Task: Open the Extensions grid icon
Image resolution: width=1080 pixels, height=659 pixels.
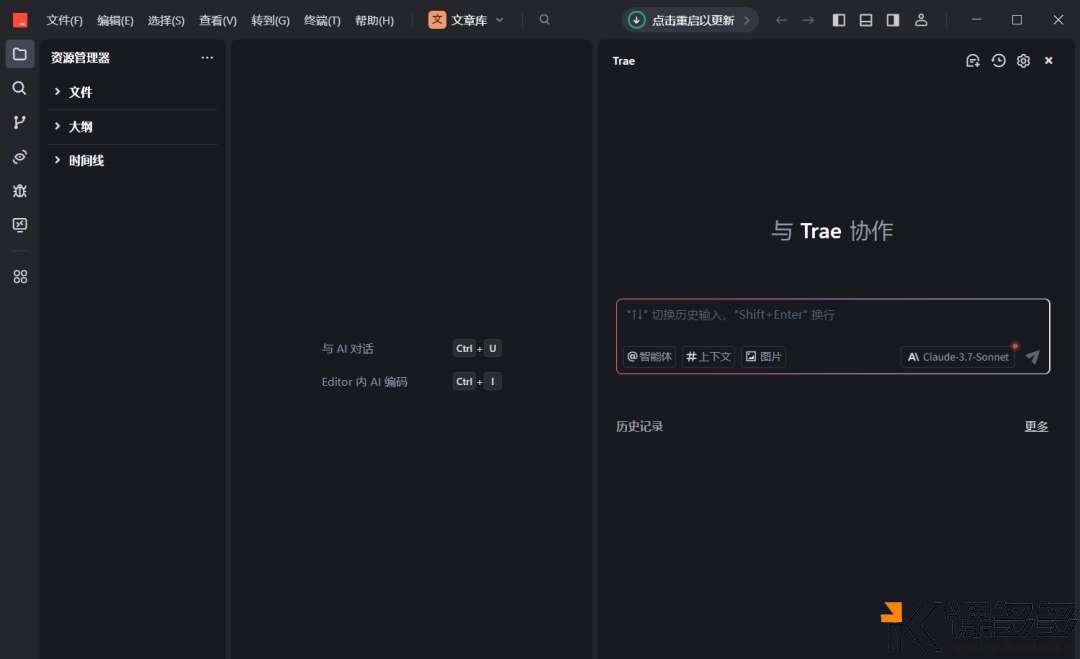Action: click(20, 276)
